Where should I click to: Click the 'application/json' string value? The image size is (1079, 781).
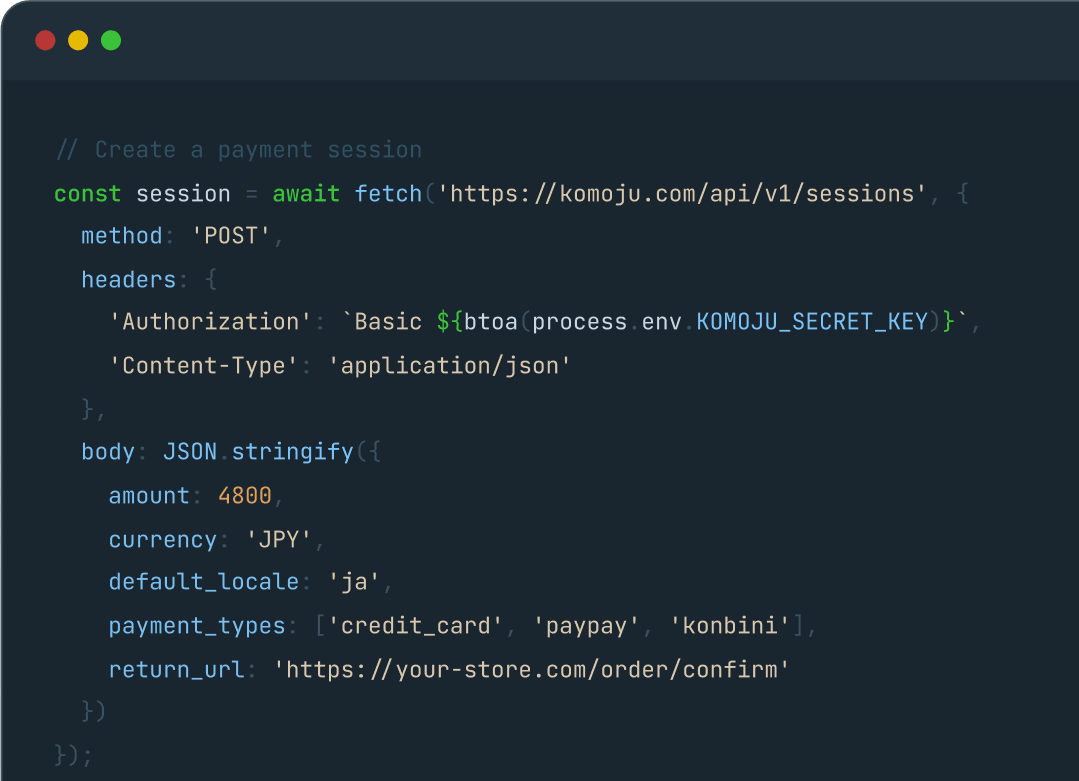point(449,365)
